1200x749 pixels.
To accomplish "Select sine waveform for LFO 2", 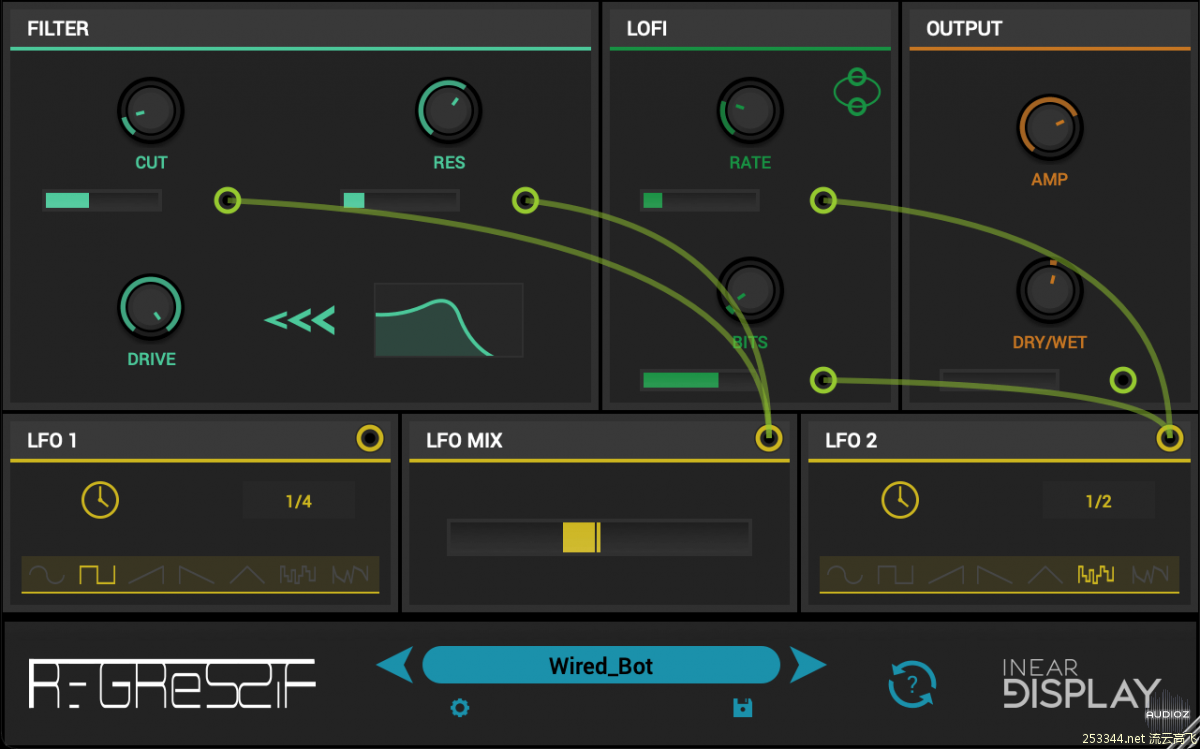I will [845, 575].
